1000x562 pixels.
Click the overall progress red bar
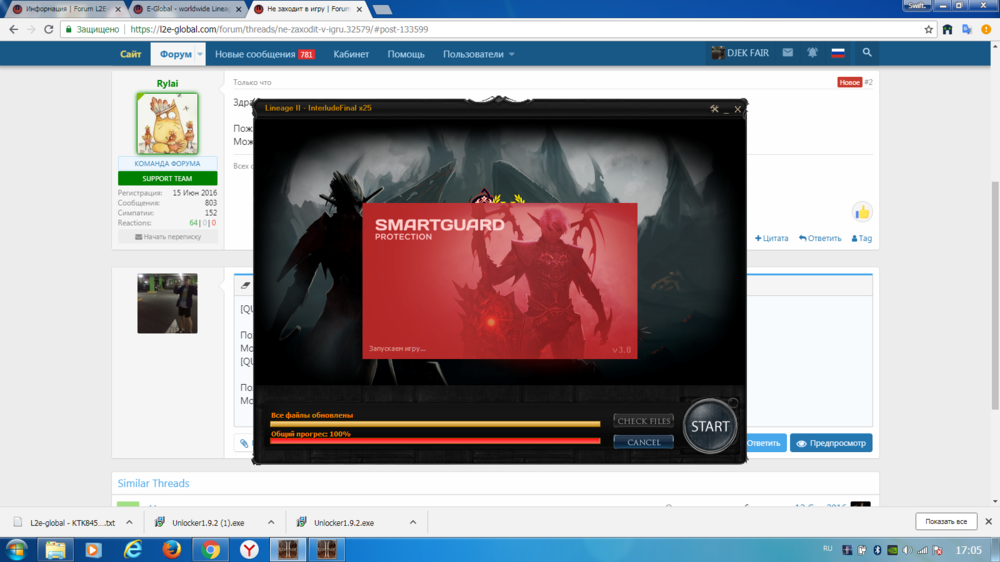(435, 441)
